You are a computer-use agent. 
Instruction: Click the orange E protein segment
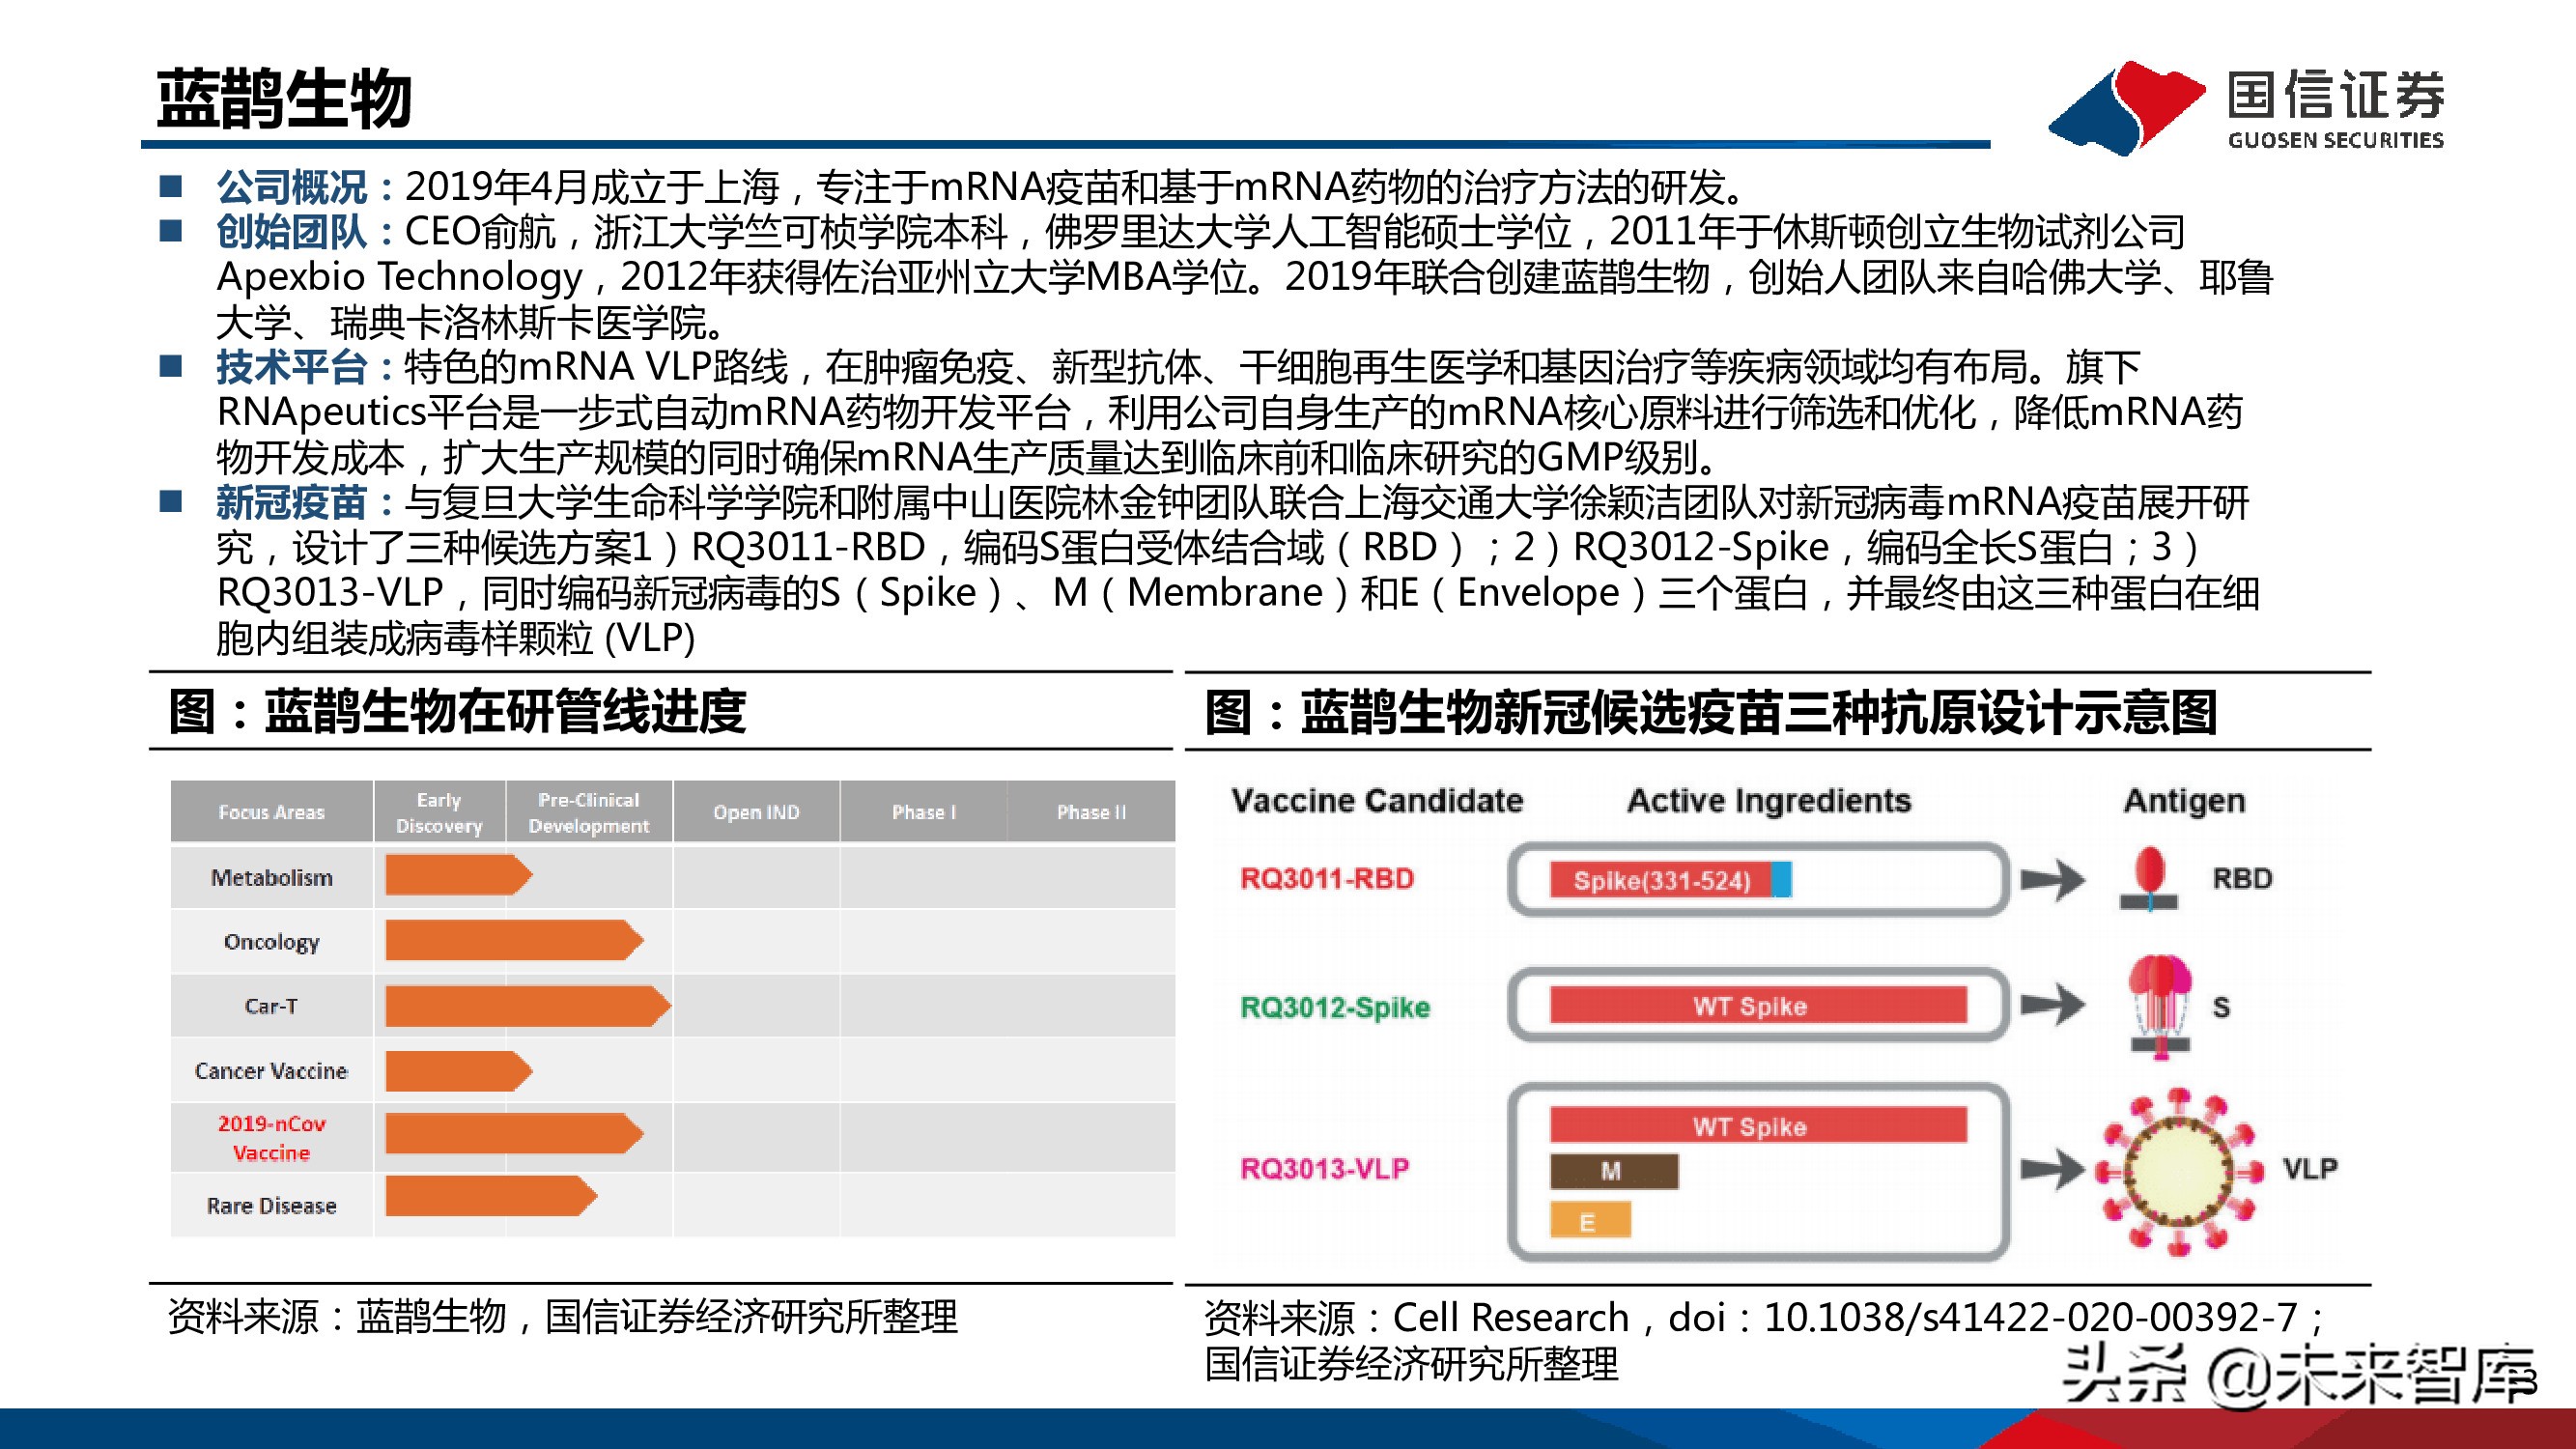coord(1590,1221)
